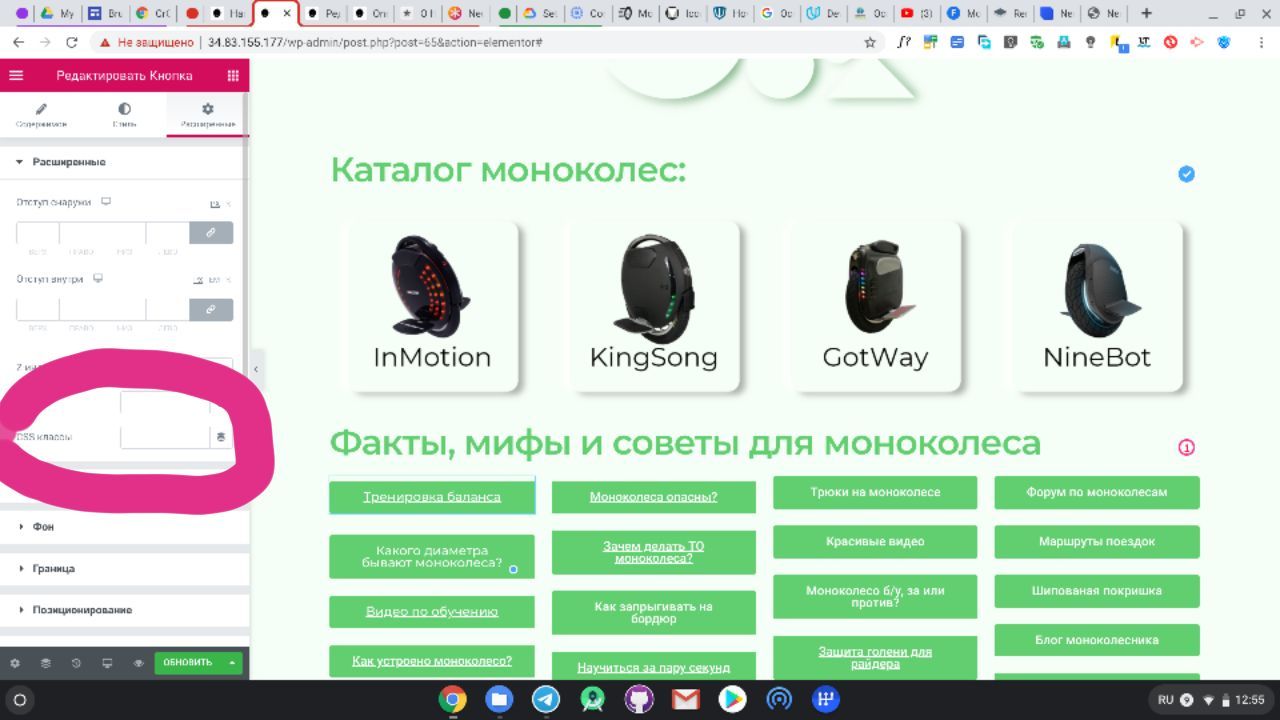The image size is (1280, 720).
Task: Open the Elementor hamburger menu
Action: click(x=16, y=76)
